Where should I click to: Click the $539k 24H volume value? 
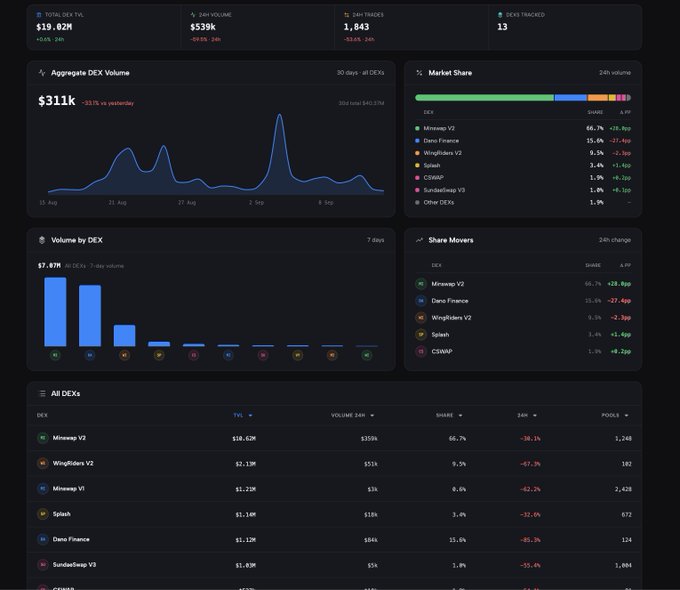(x=203, y=27)
